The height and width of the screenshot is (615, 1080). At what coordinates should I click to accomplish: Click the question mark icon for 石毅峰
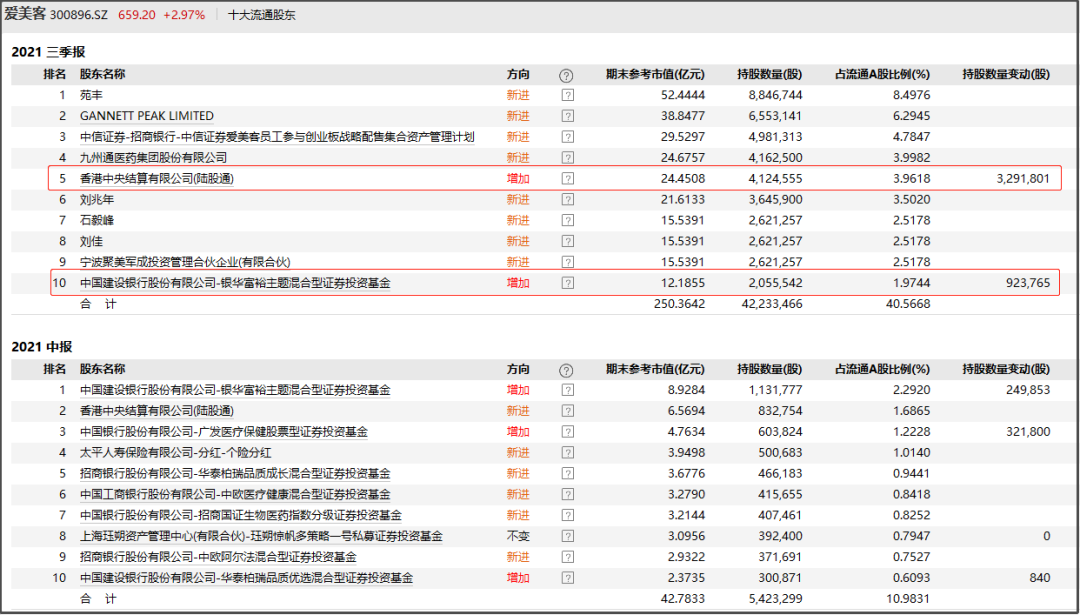(x=568, y=220)
